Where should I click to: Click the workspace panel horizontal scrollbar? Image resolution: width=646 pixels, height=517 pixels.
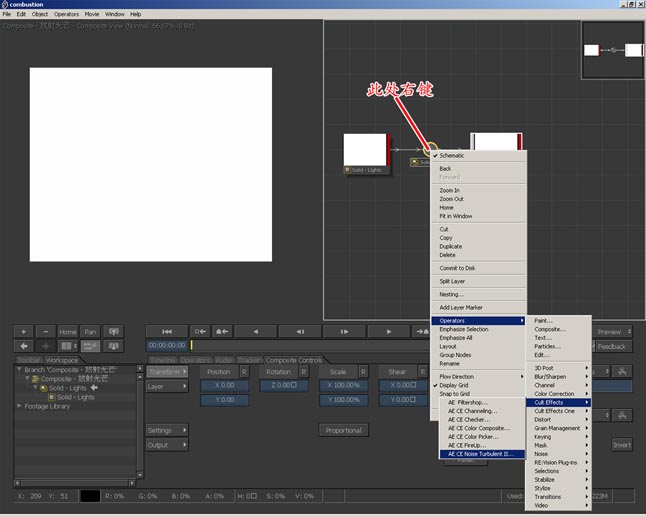pos(75,483)
